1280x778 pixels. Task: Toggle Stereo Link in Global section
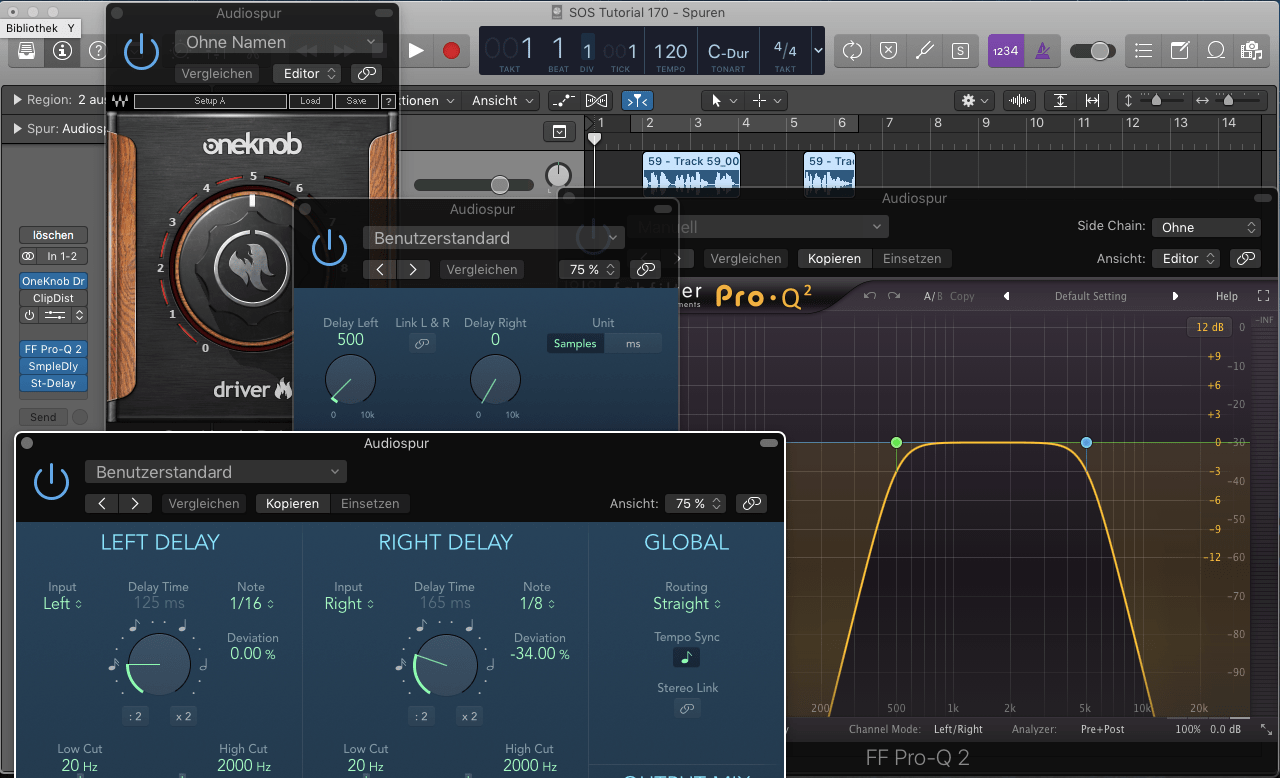click(686, 708)
